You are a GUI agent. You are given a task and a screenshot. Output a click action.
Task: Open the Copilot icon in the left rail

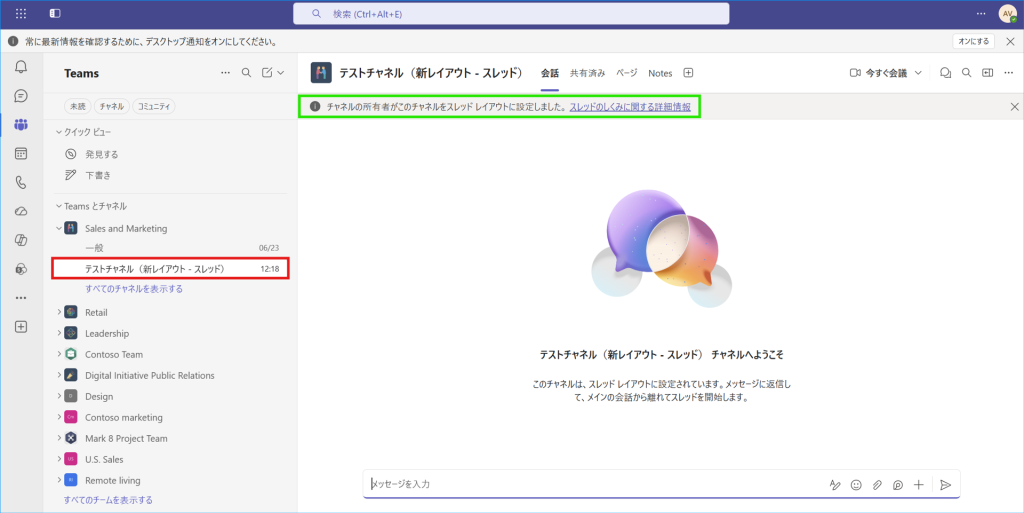click(x=21, y=240)
